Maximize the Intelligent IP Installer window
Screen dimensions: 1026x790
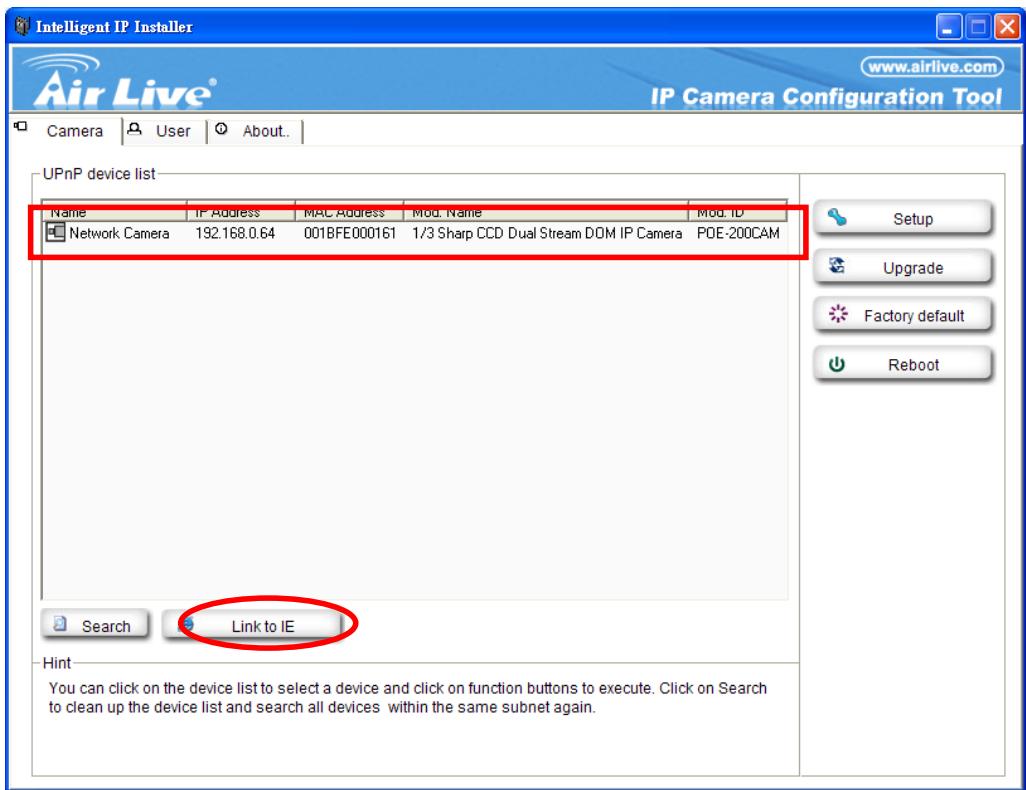click(x=978, y=27)
